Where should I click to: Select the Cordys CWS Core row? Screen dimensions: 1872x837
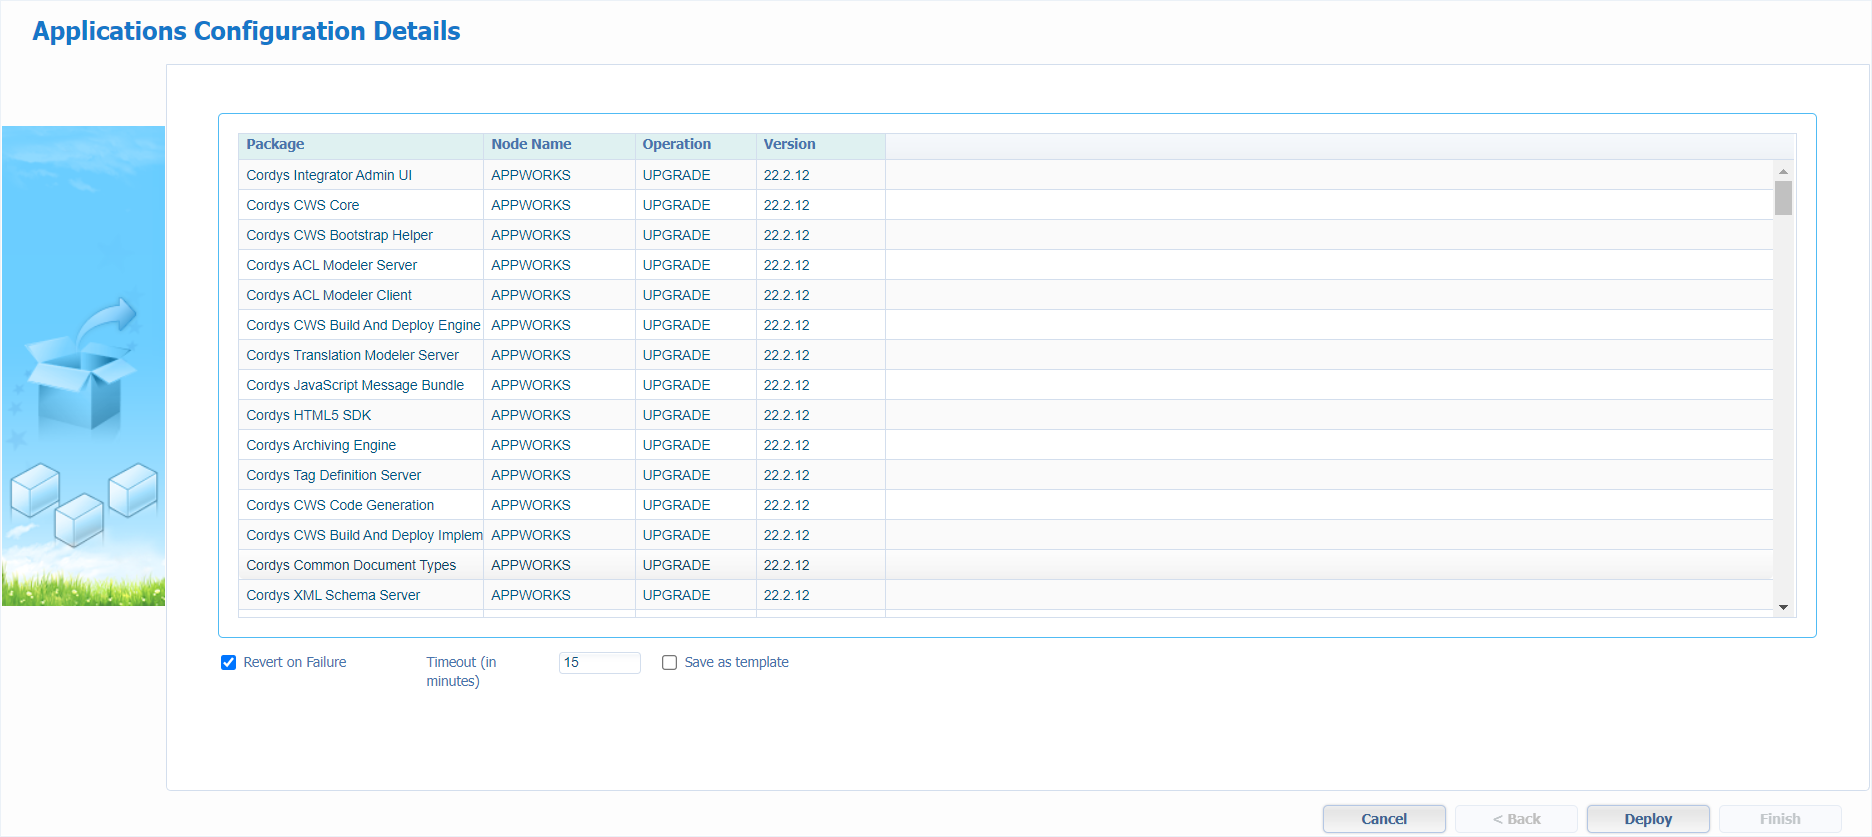tap(303, 205)
